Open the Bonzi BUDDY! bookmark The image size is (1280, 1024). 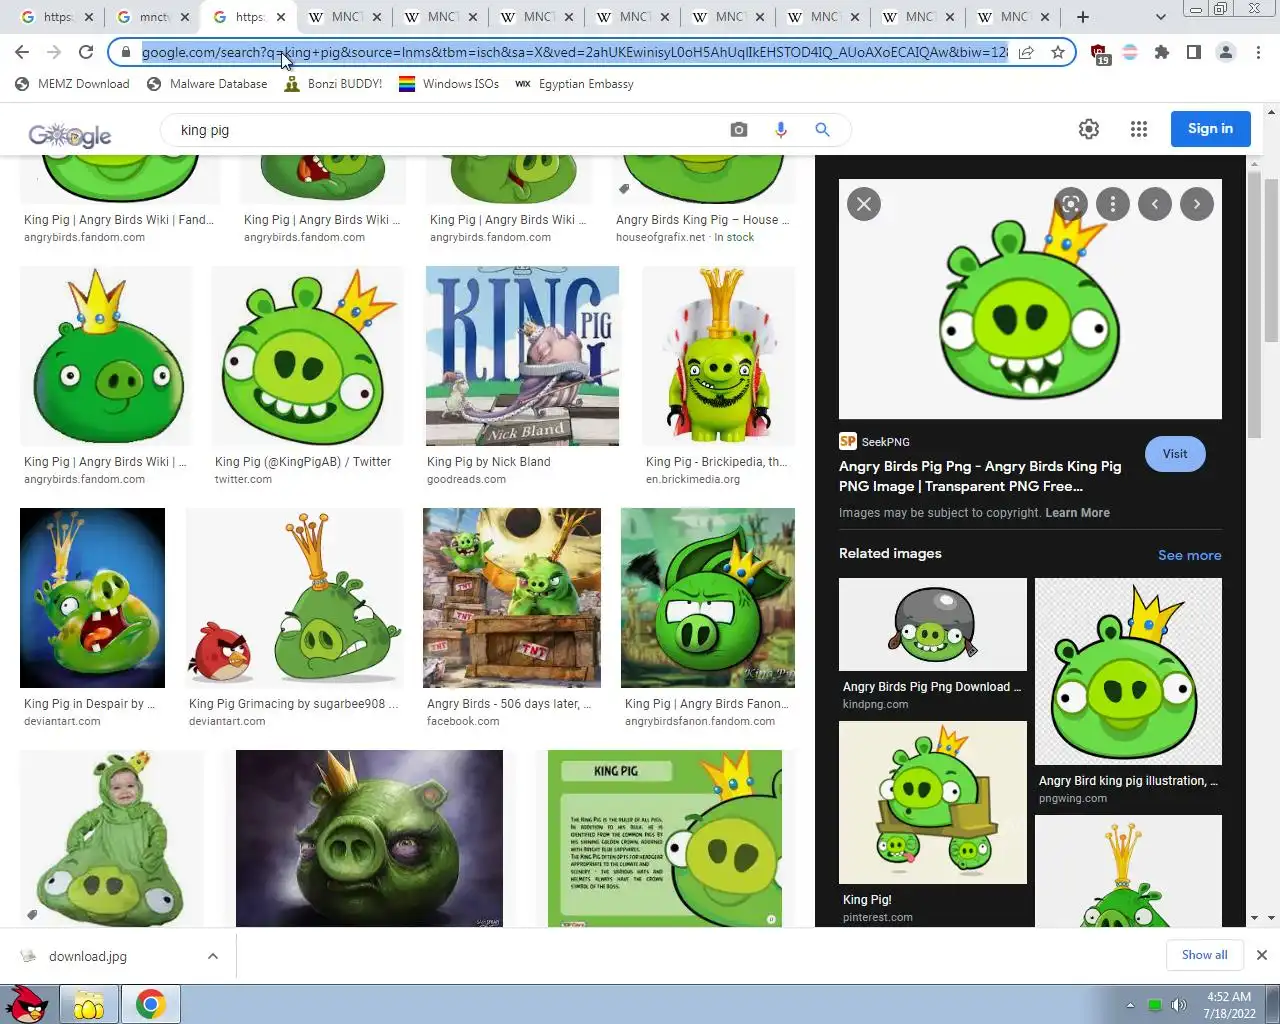(333, 84)
